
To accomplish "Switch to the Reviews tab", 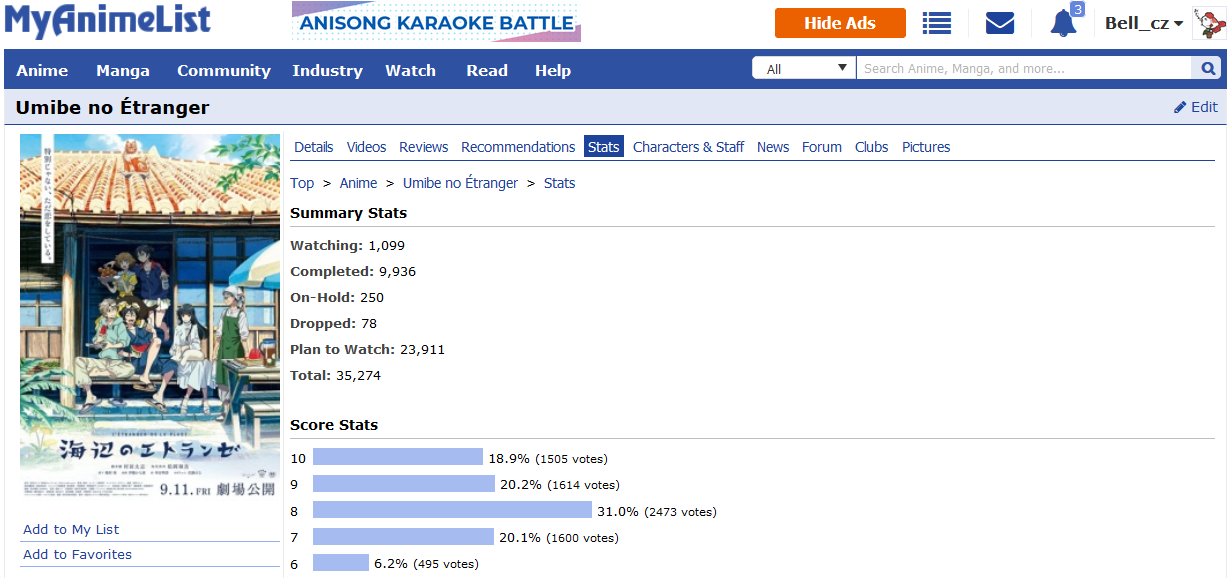I will coord(423,147).
